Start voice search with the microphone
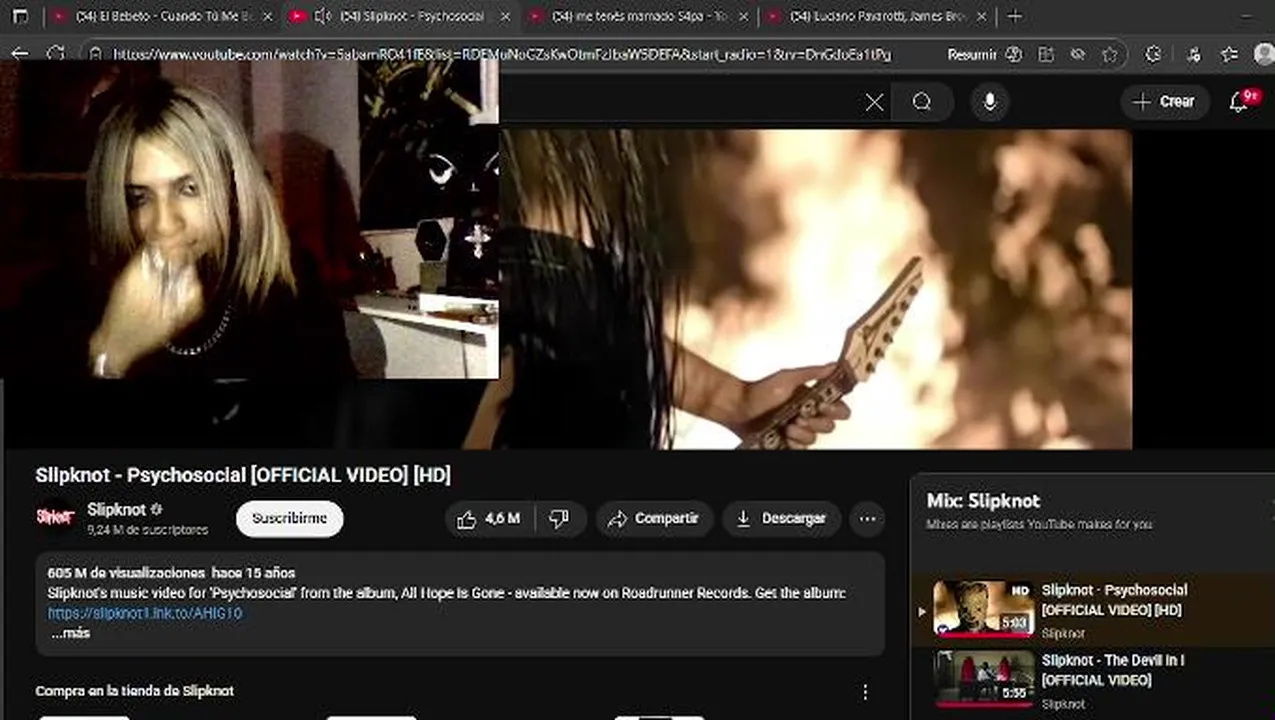 click(x=990, y=102)
